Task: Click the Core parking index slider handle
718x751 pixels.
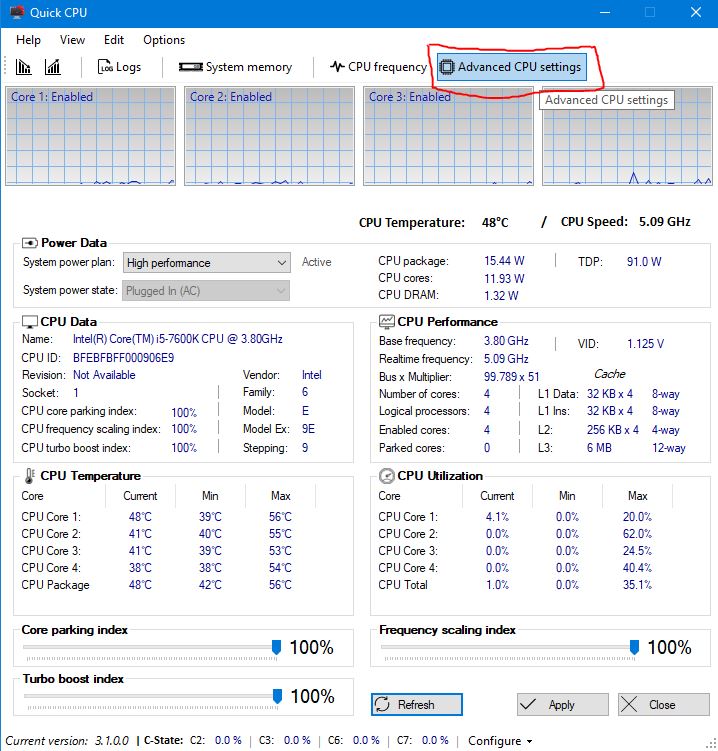Action: pos(276,647)
